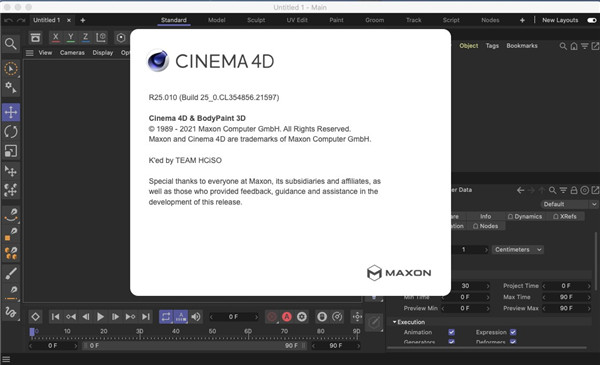Enable Autokeying red A button

tap(287, 317)
